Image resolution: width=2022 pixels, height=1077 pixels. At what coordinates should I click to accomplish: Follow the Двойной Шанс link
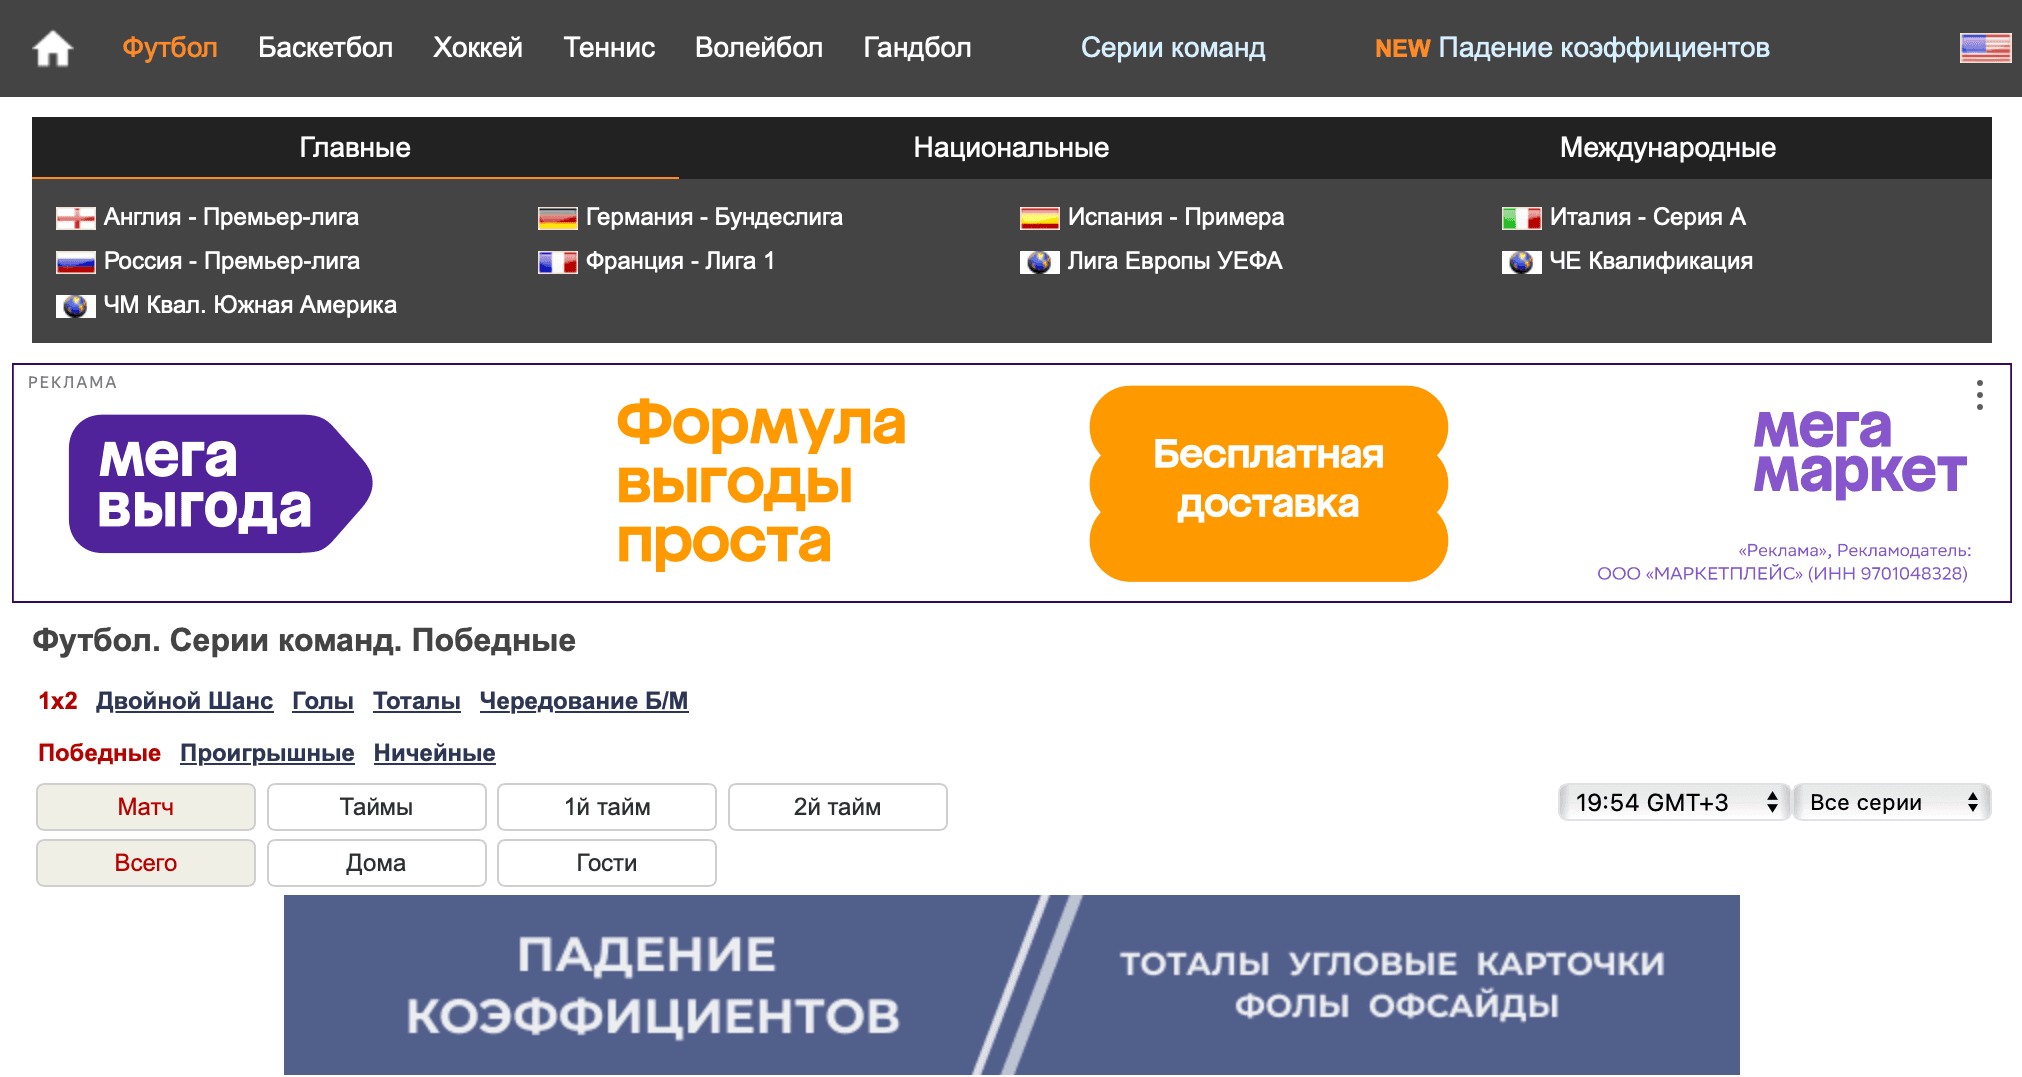coord(184,701)
